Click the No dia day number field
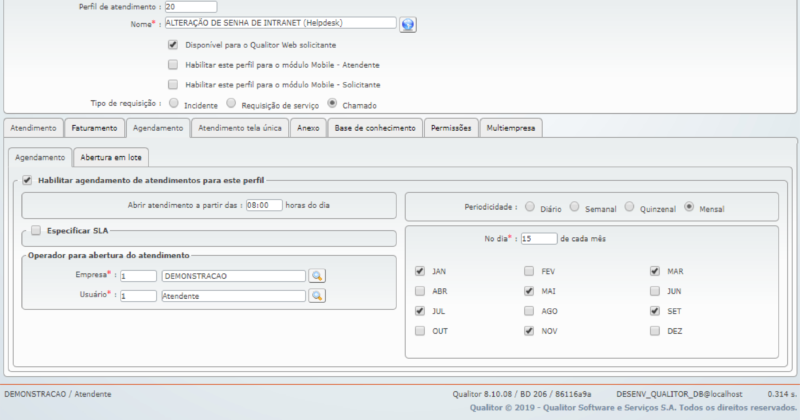The width and height of the screenshot is (800, 420). [x=538, y=239]
